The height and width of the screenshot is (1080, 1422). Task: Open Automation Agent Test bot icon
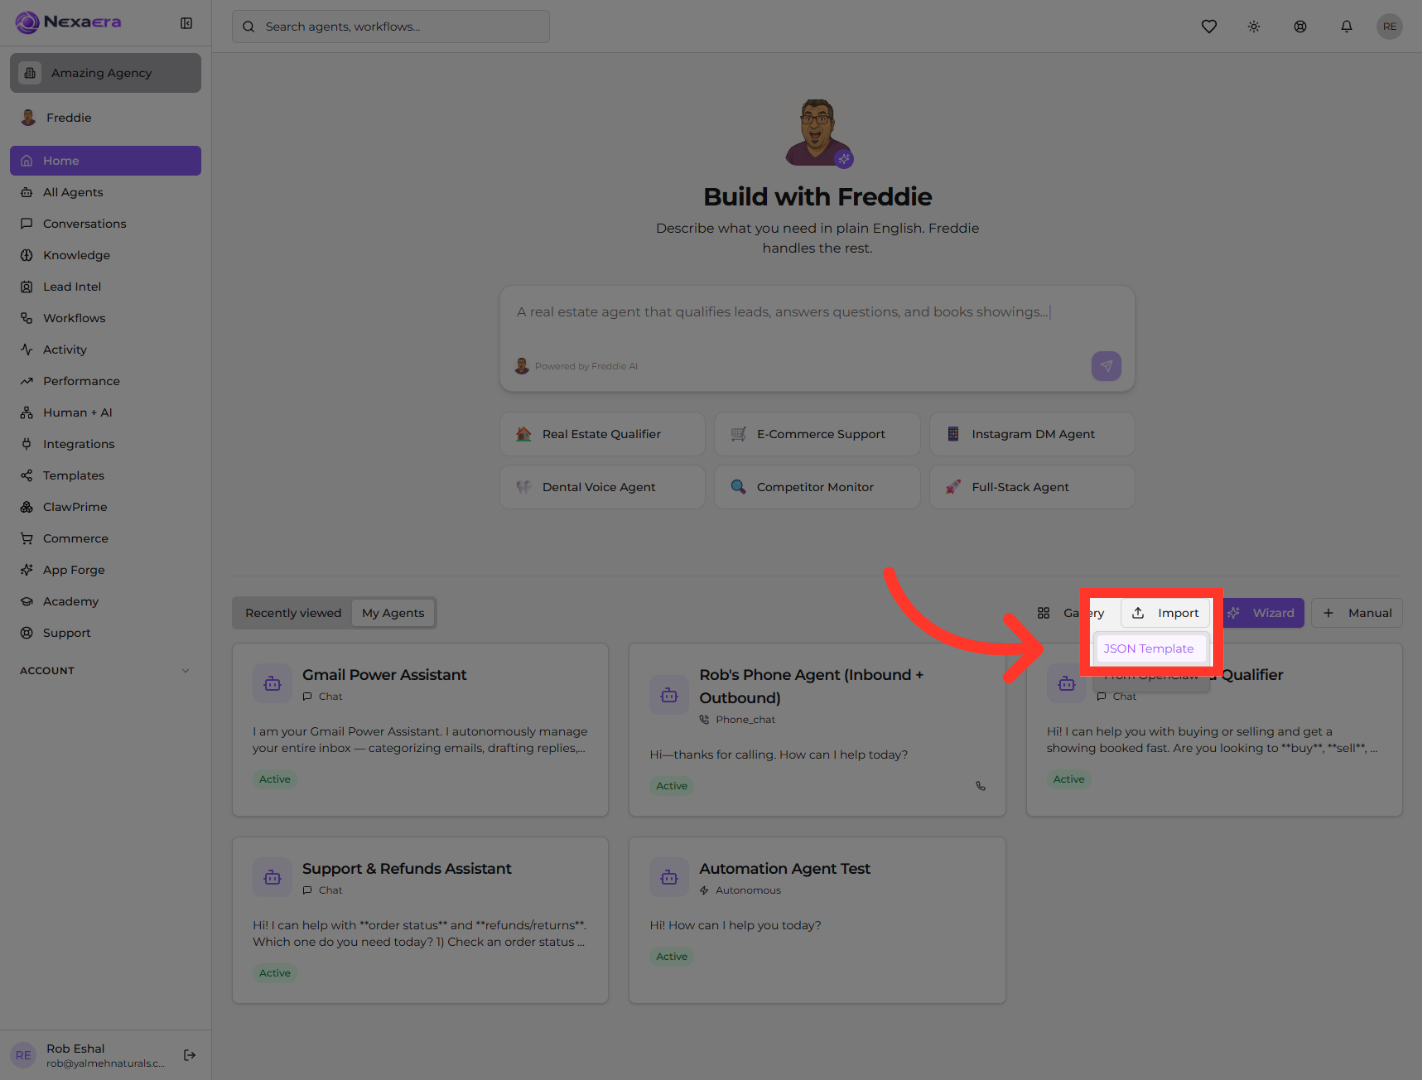pyautogui.click(x=669, y=878)
